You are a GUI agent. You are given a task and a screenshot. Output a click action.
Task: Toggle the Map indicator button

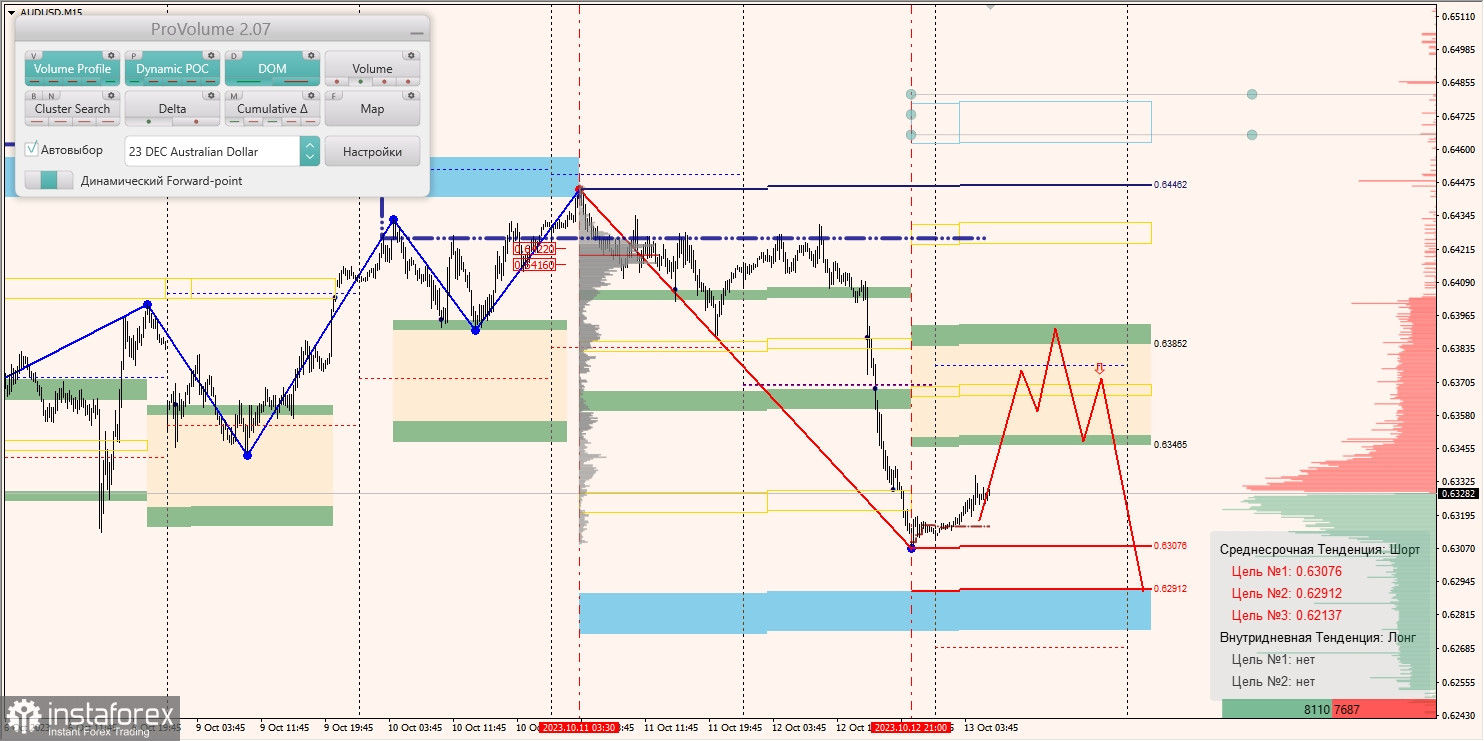372,108
